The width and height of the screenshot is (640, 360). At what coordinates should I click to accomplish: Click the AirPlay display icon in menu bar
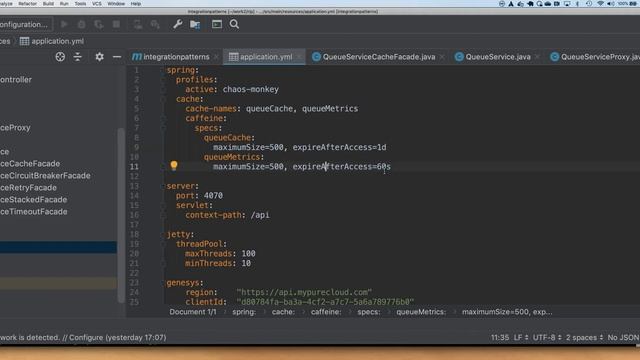click(x=567, y=4)
